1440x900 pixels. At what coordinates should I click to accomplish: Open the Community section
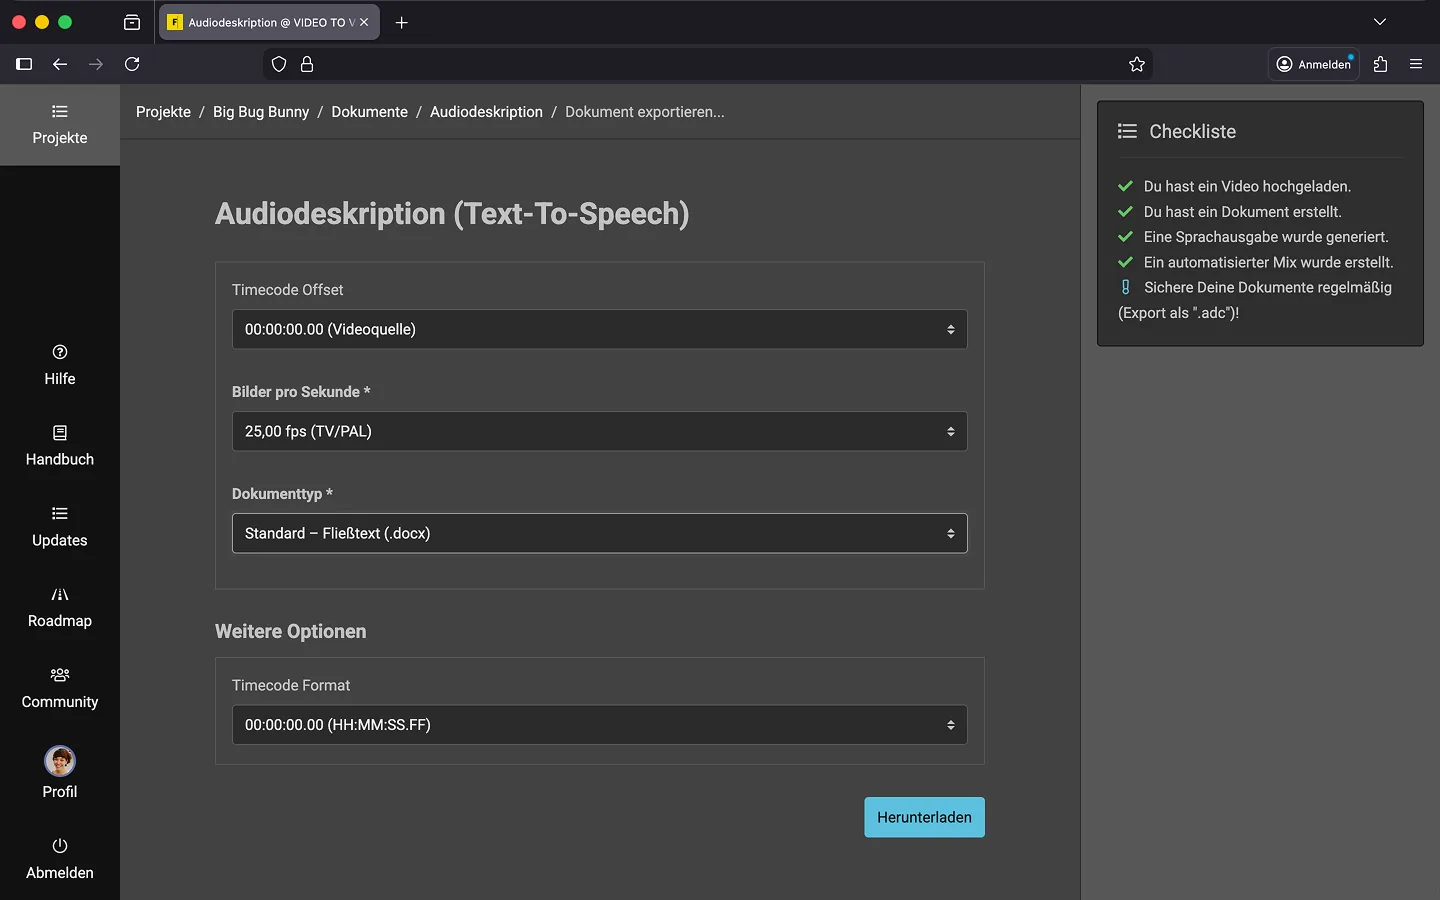point(59,689)
